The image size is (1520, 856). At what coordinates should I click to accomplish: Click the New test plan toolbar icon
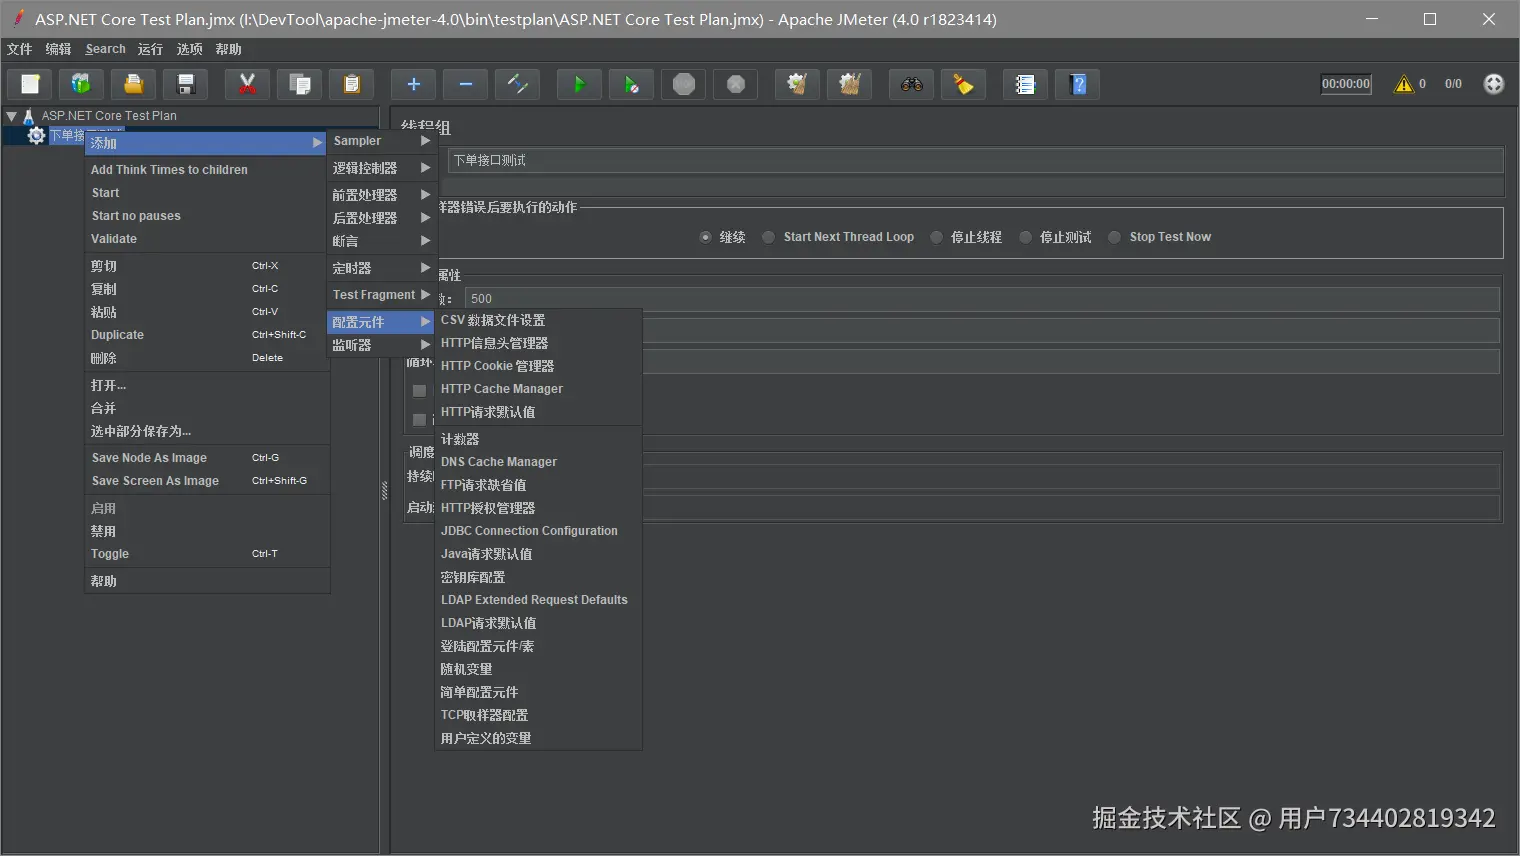30,85
